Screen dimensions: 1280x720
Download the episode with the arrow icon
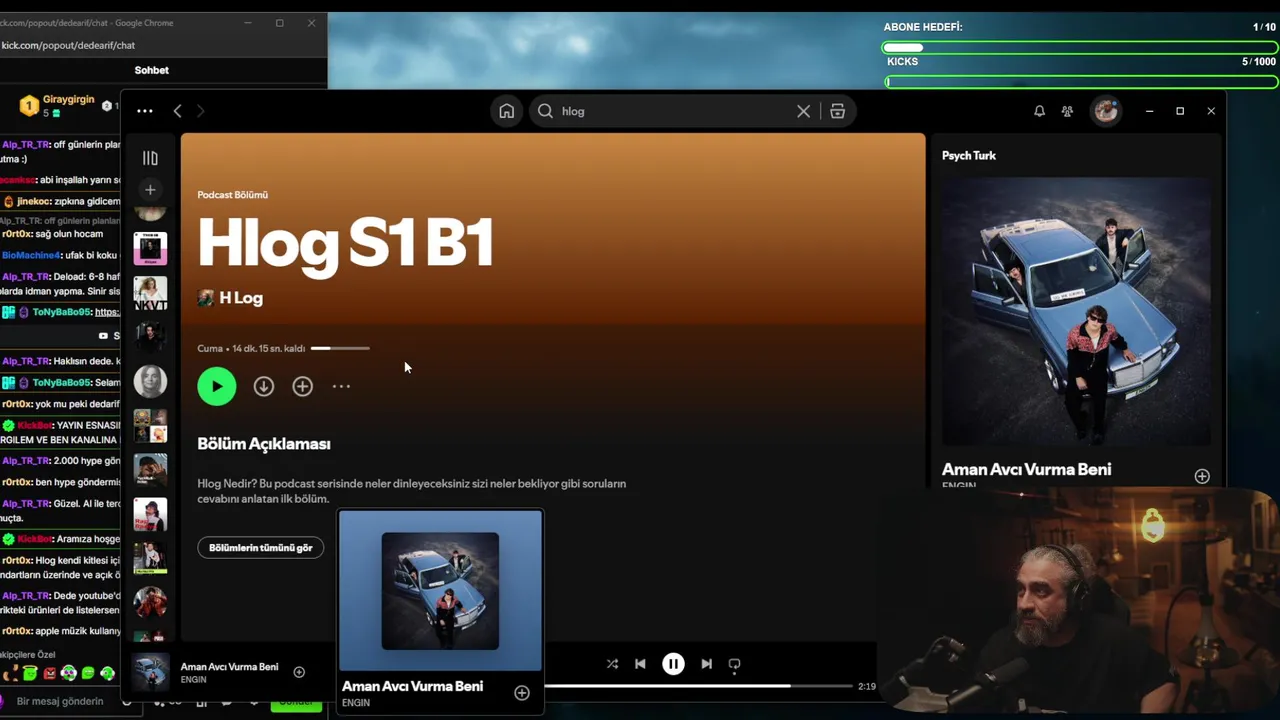(264, 386)
